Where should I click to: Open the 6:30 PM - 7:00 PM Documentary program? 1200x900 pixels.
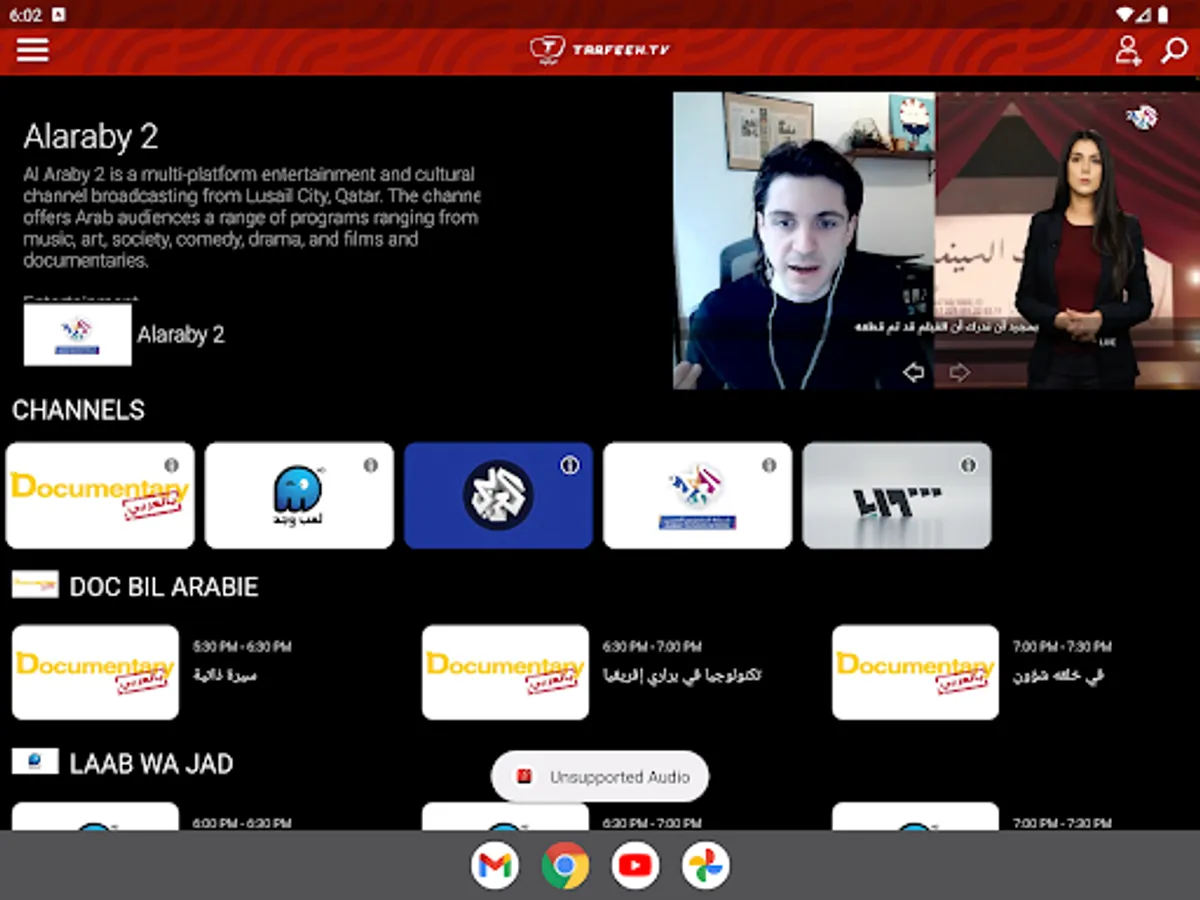coord(505,672)
